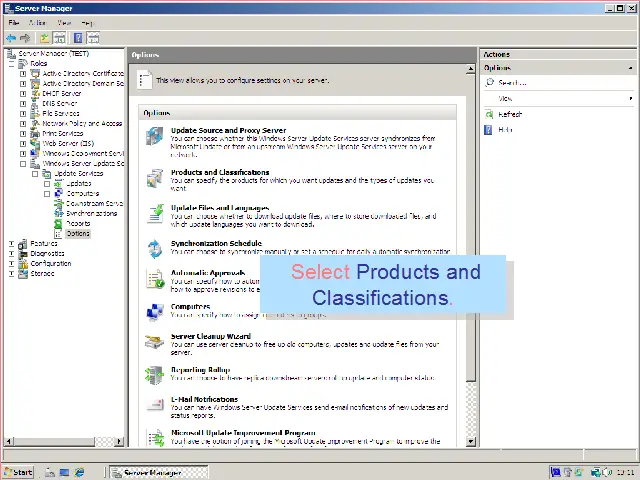Image resolution: width=640 pixels, height=480 pixels.
Task: Expand the View submenu arrow in Actions
Action: point(631,98)
